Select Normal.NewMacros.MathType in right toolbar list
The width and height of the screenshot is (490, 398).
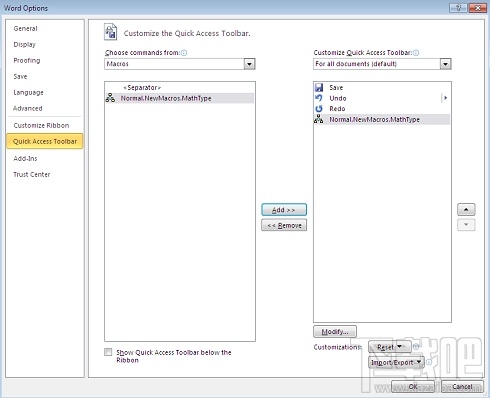pos(382,119)
